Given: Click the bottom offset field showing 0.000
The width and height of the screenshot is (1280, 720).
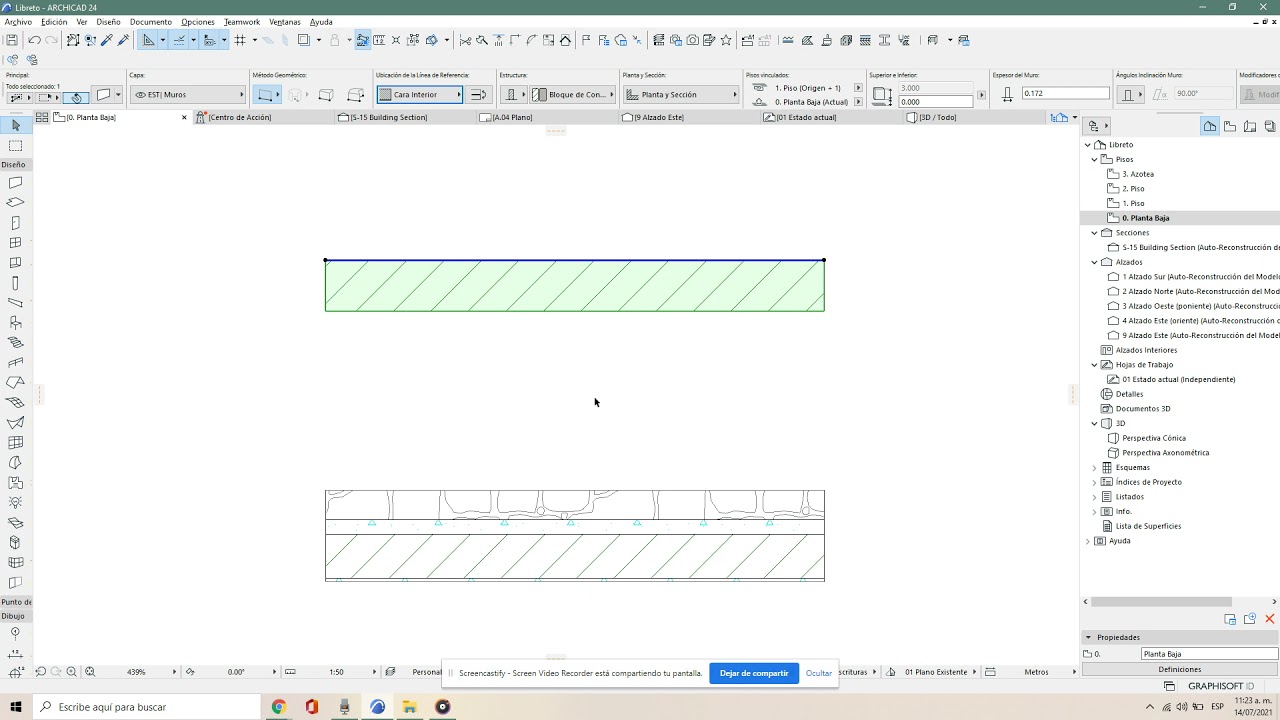Looking at the screenshot, I should [935, 102].
